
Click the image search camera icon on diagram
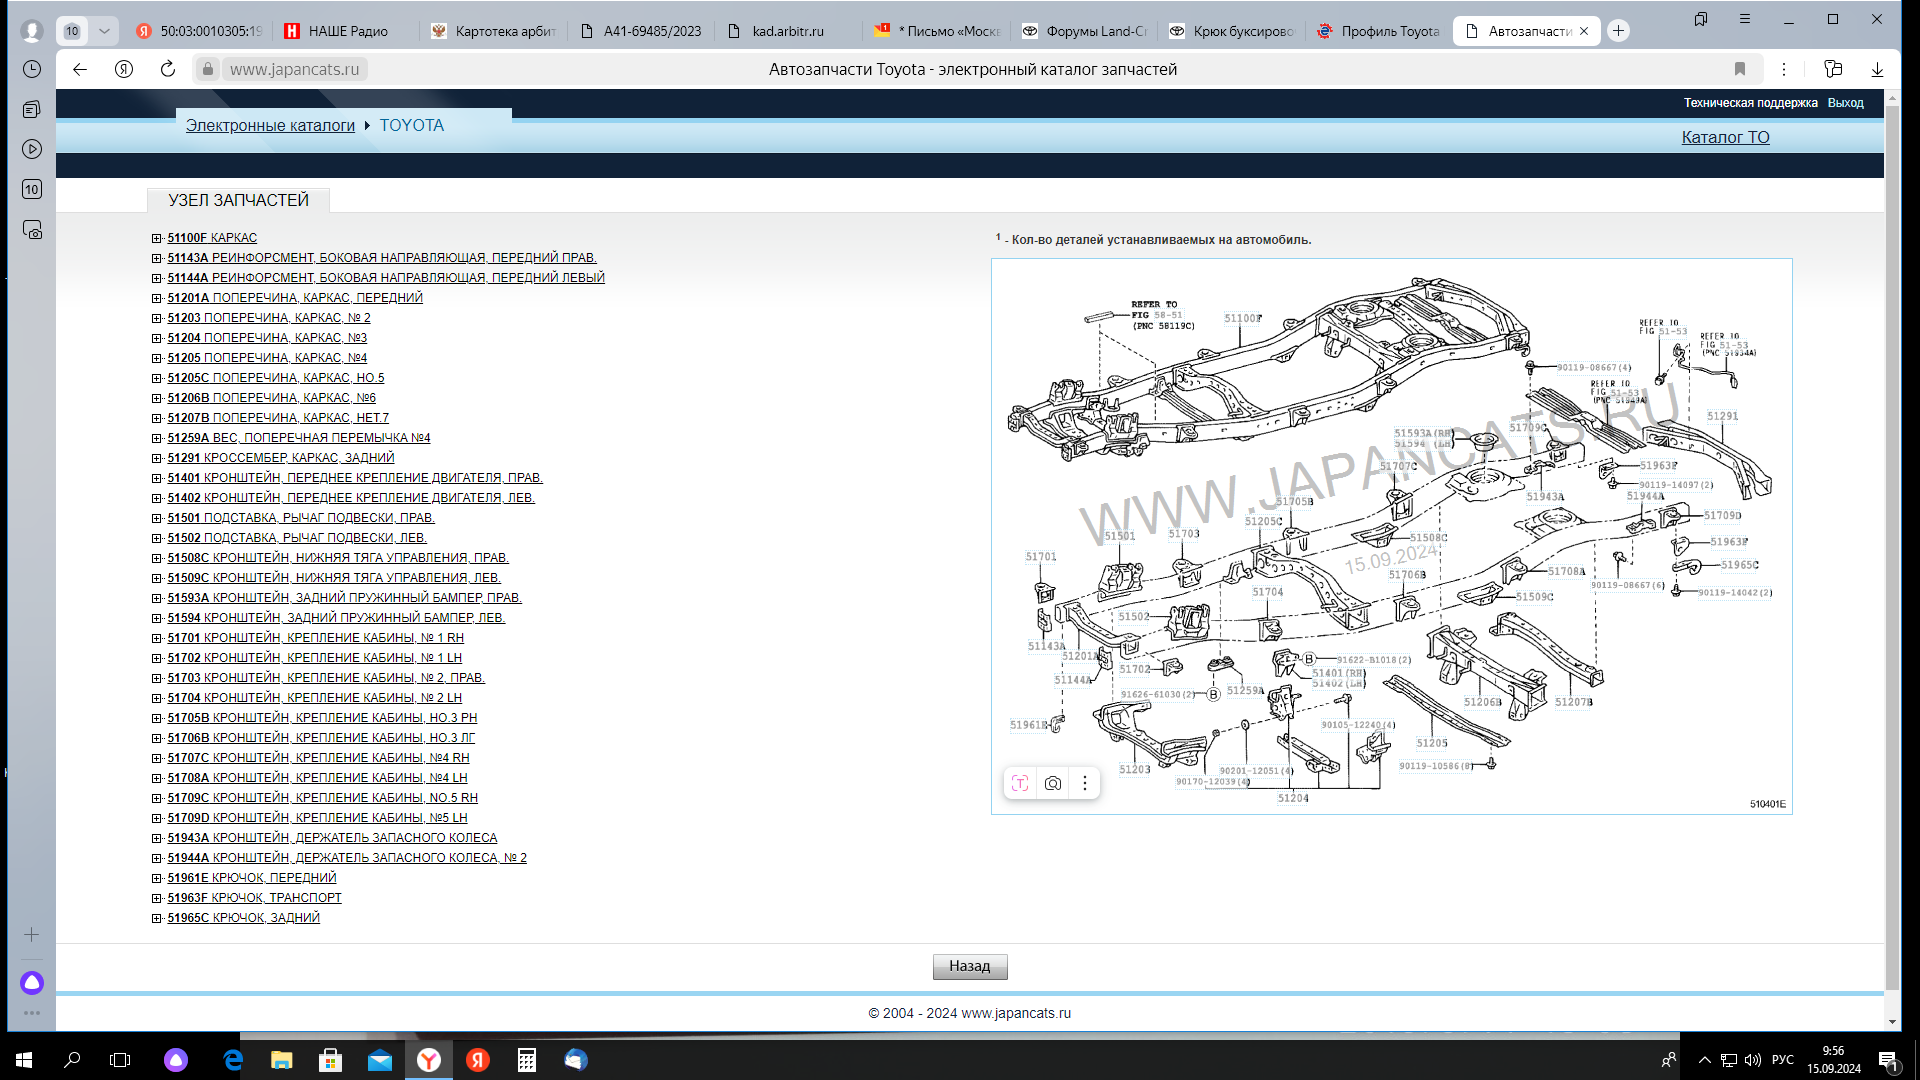click(x=1052, y=784)
